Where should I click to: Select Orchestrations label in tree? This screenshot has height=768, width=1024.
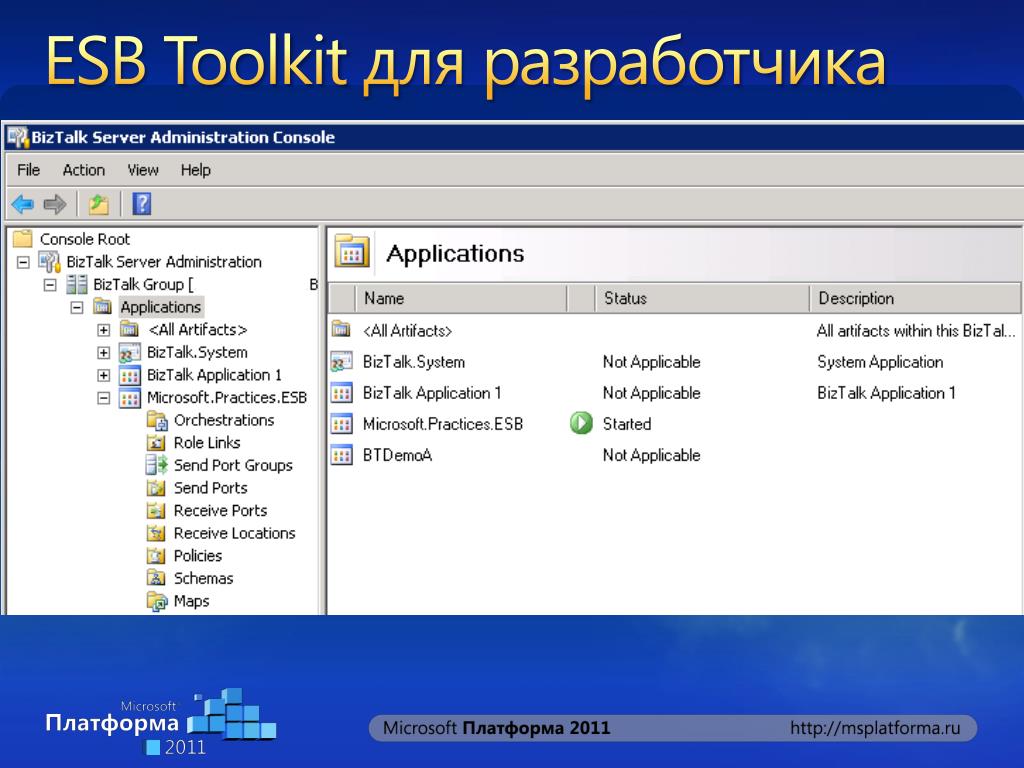point(224,420)
